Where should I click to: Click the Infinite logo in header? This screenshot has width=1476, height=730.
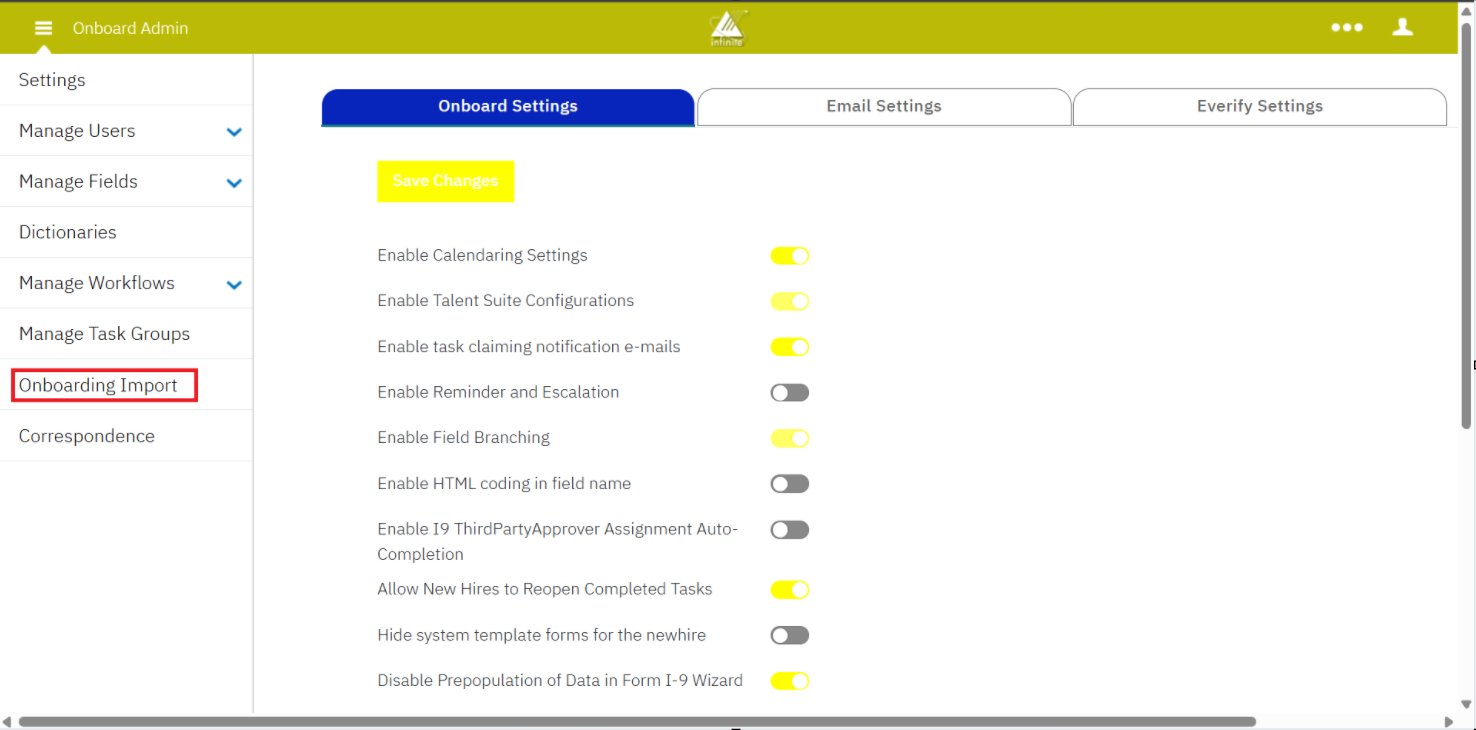coord(728,28)
